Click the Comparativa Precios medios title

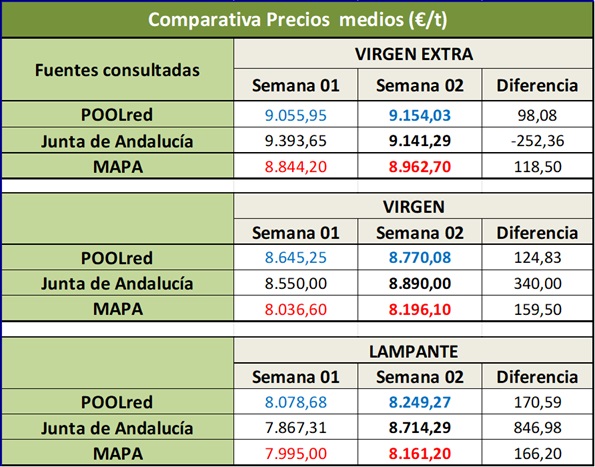298,20
